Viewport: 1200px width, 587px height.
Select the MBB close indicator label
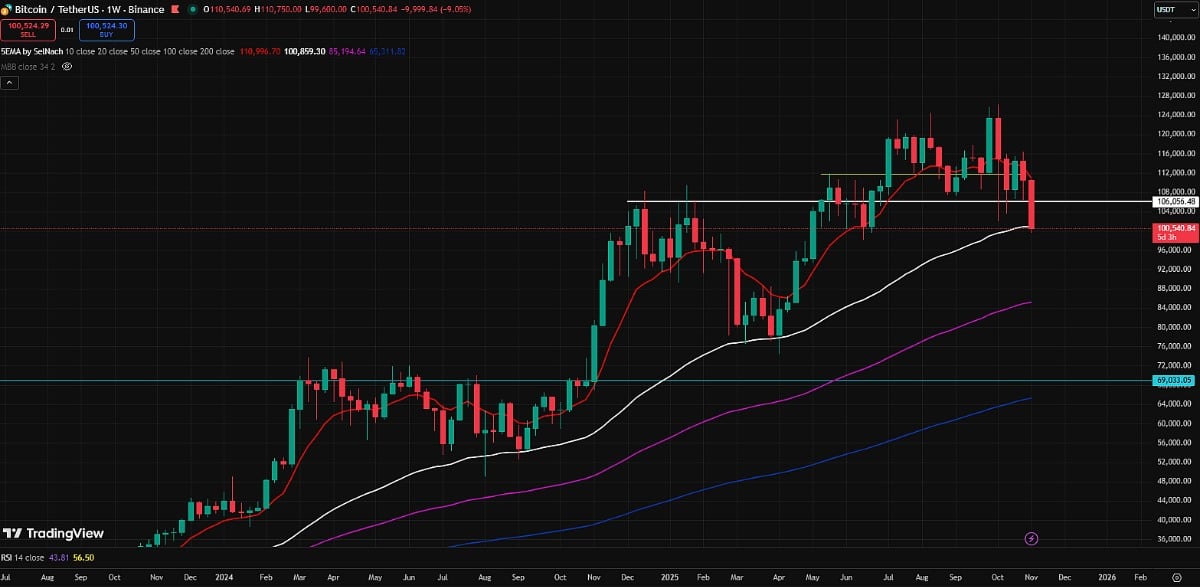[28, 66]
